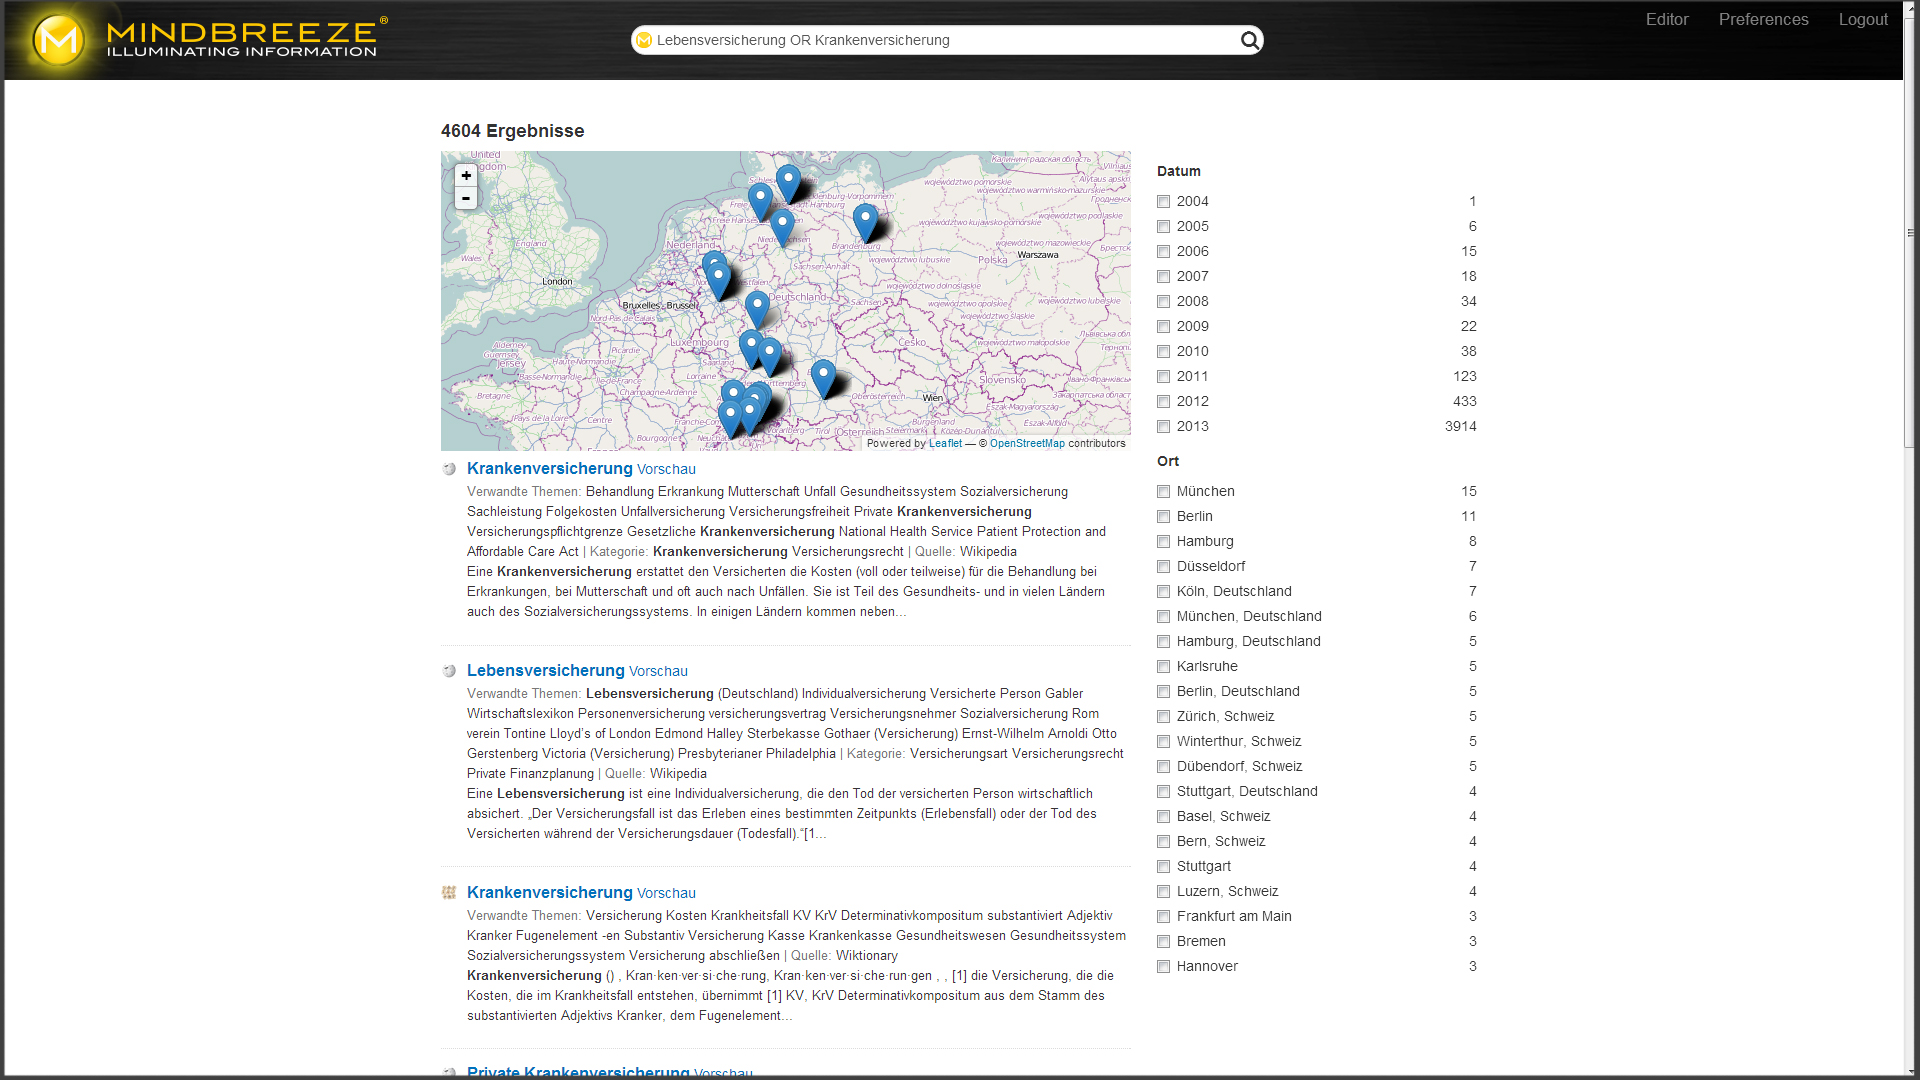Open the first Krankenversicherung result title
This screenshot has height=1080, width=1920.
[x=549, y=468]
